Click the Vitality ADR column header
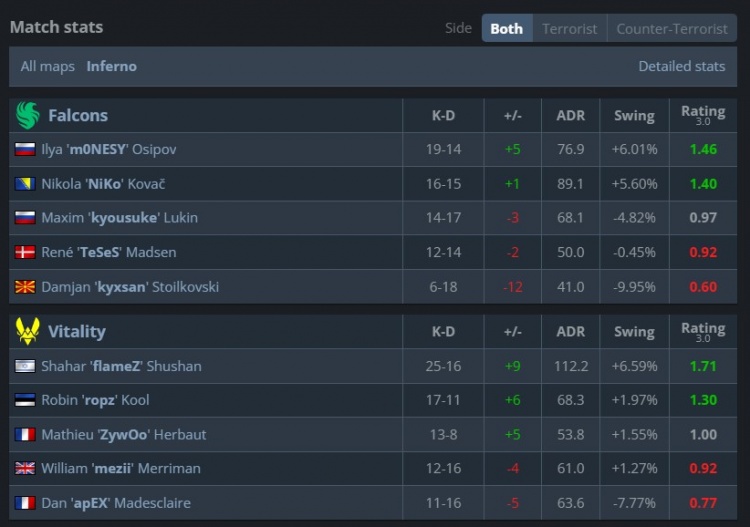750x527 pixels. (570, 332)
